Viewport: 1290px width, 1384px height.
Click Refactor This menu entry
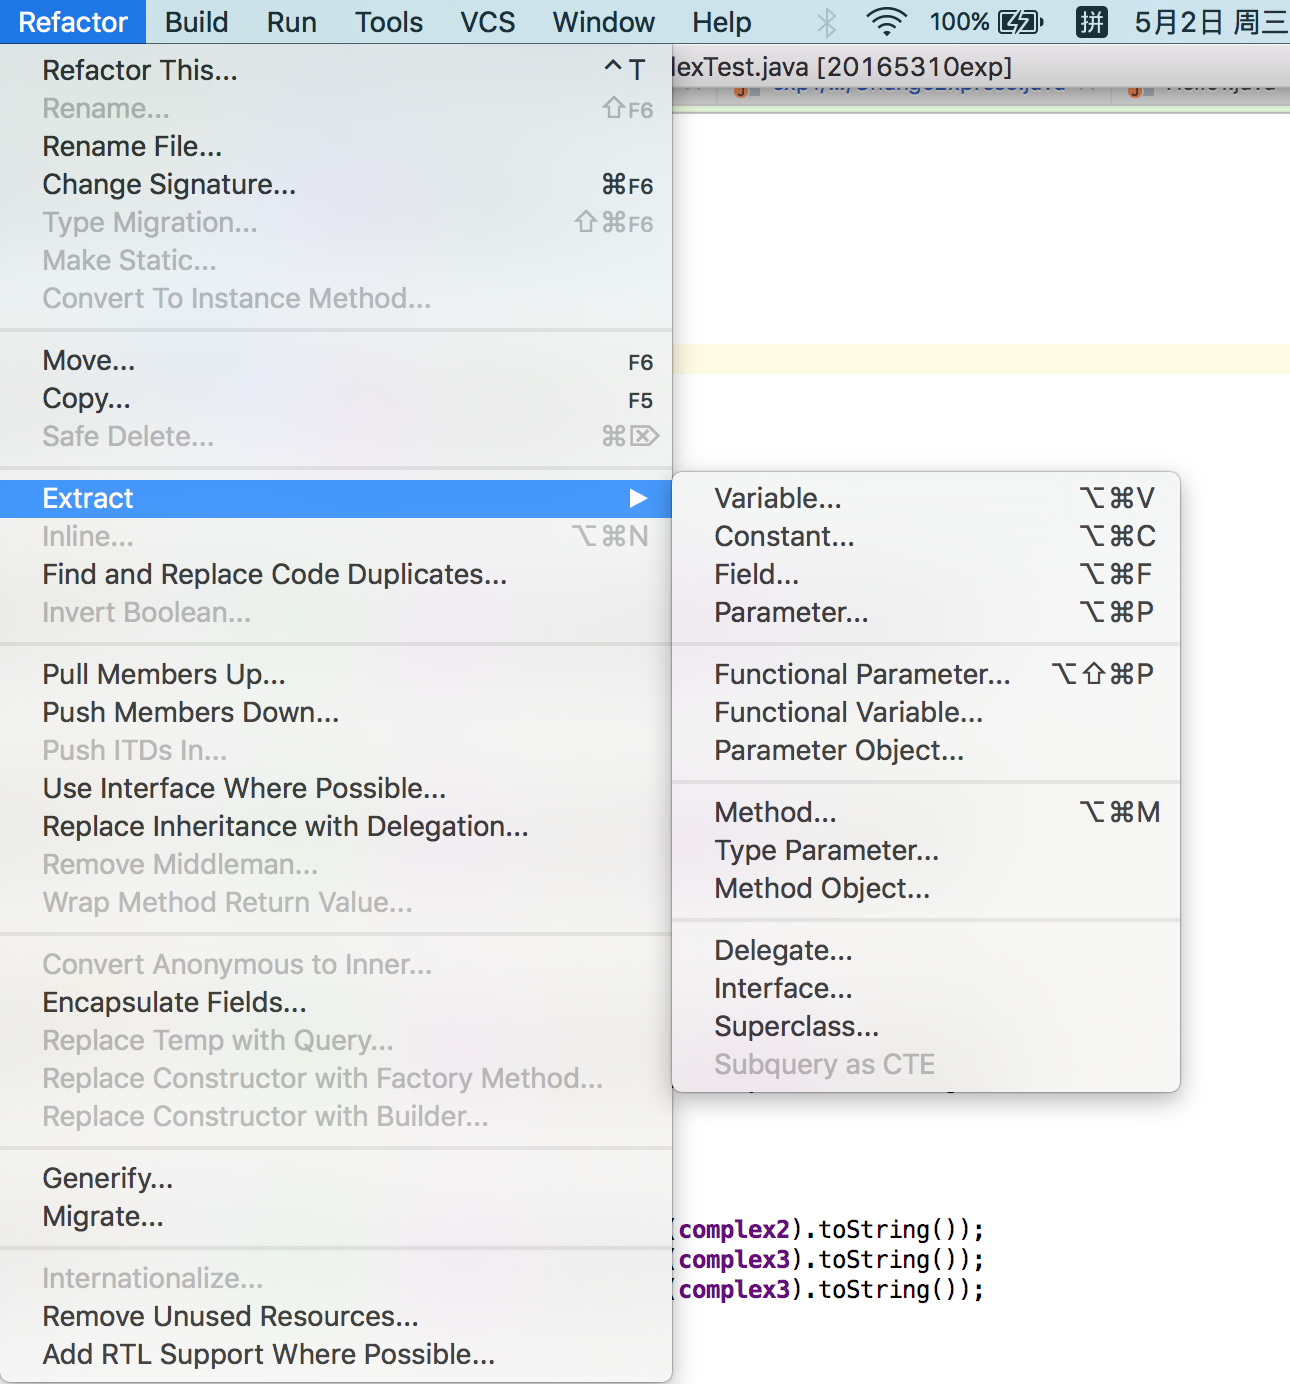point(140,70)
